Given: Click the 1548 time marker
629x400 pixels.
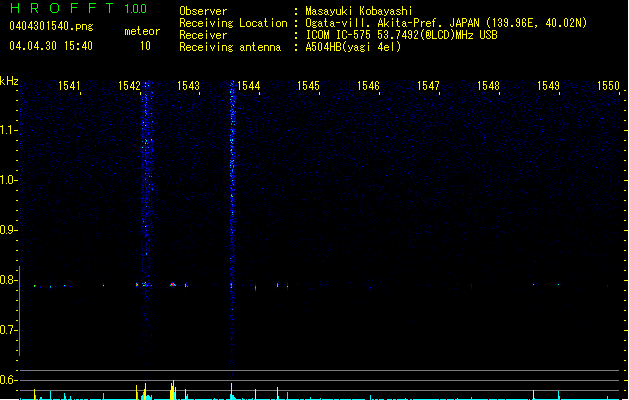Looking at the screenshot, I should 488,86.
